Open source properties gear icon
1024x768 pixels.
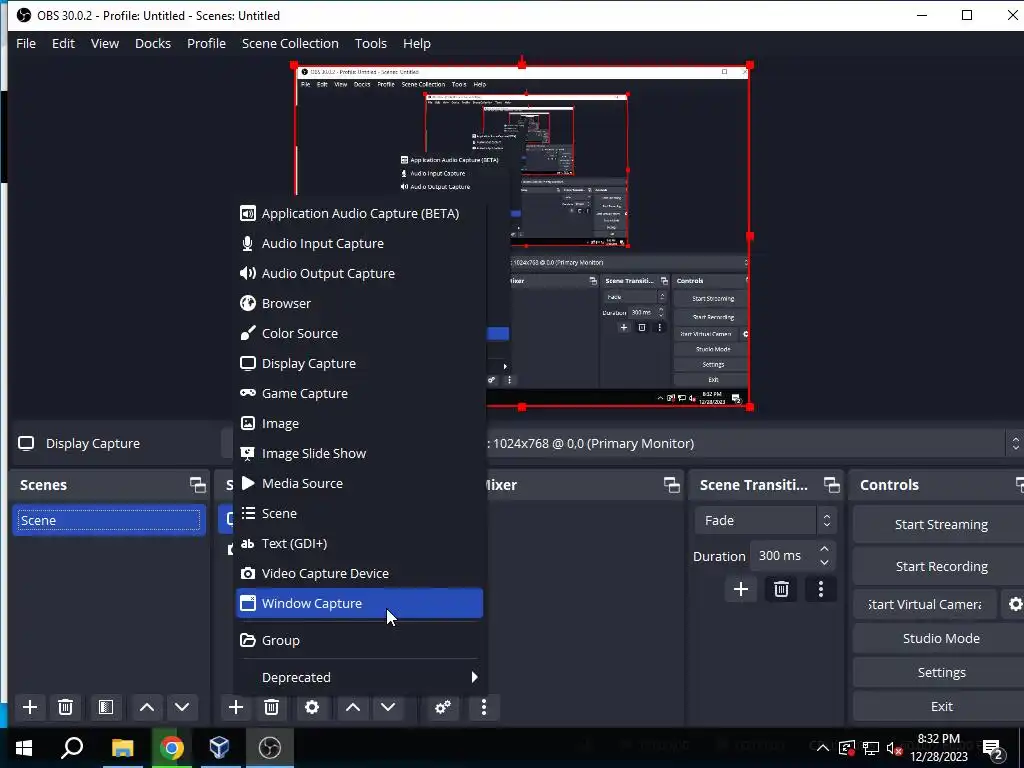312,707
